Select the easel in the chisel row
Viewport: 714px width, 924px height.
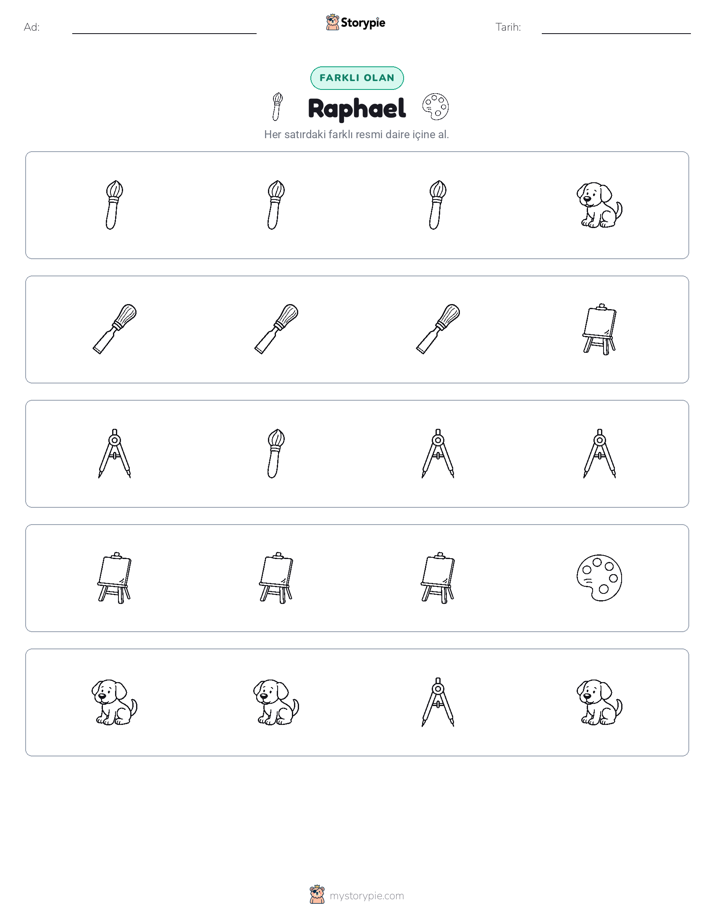599,329
